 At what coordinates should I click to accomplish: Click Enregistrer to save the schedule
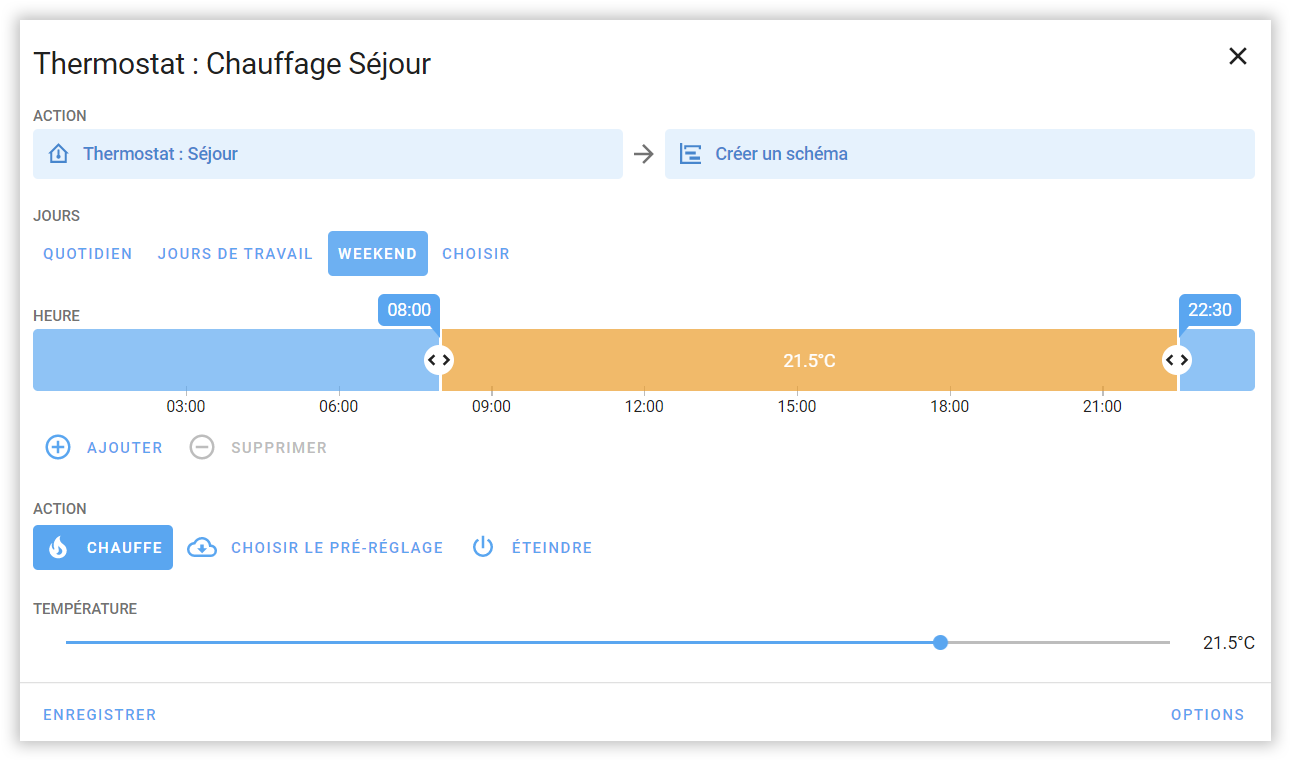pyautogui.click(x=100, y=715)
